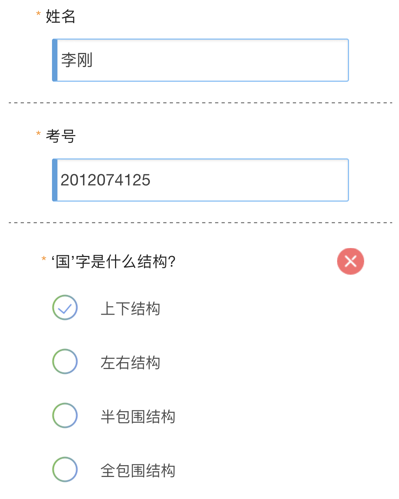Select the 左右结构 radio button
This screenshot has height=499, width=399.
pos(65,361)
